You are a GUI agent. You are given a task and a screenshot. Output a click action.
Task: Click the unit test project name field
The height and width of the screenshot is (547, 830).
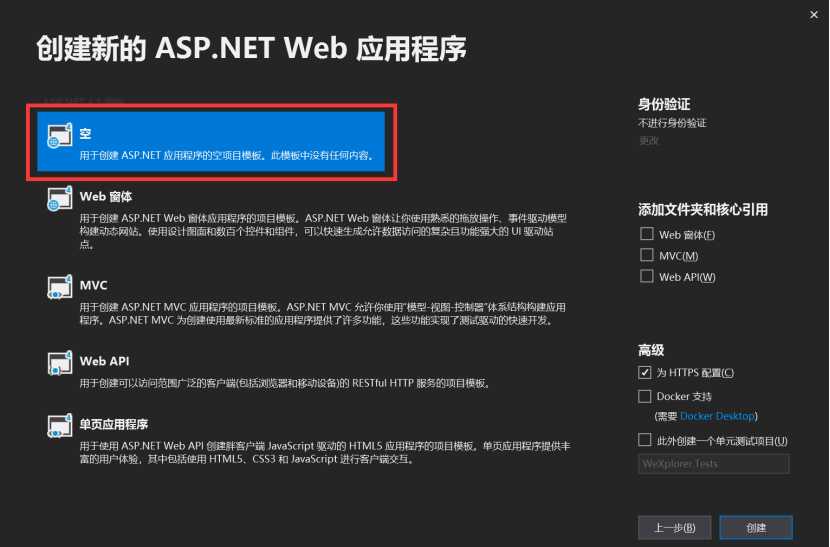click(x=714, y=464)
